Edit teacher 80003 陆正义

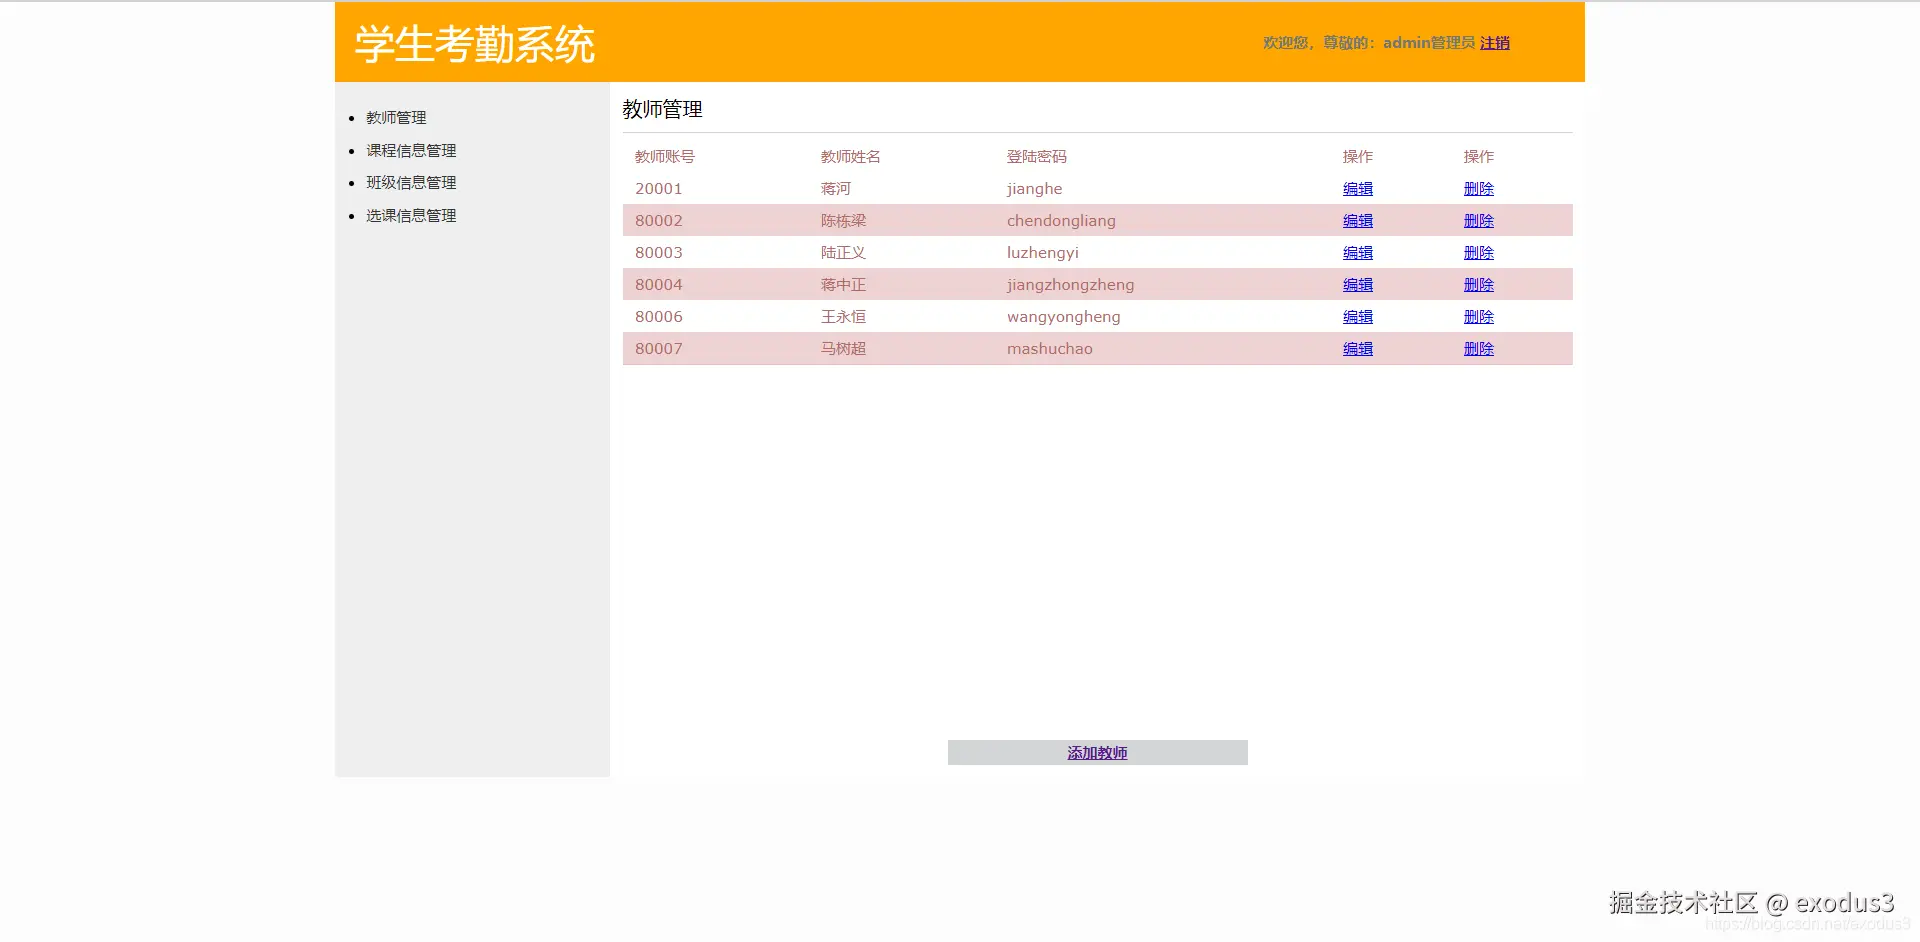pos(1358,253)
